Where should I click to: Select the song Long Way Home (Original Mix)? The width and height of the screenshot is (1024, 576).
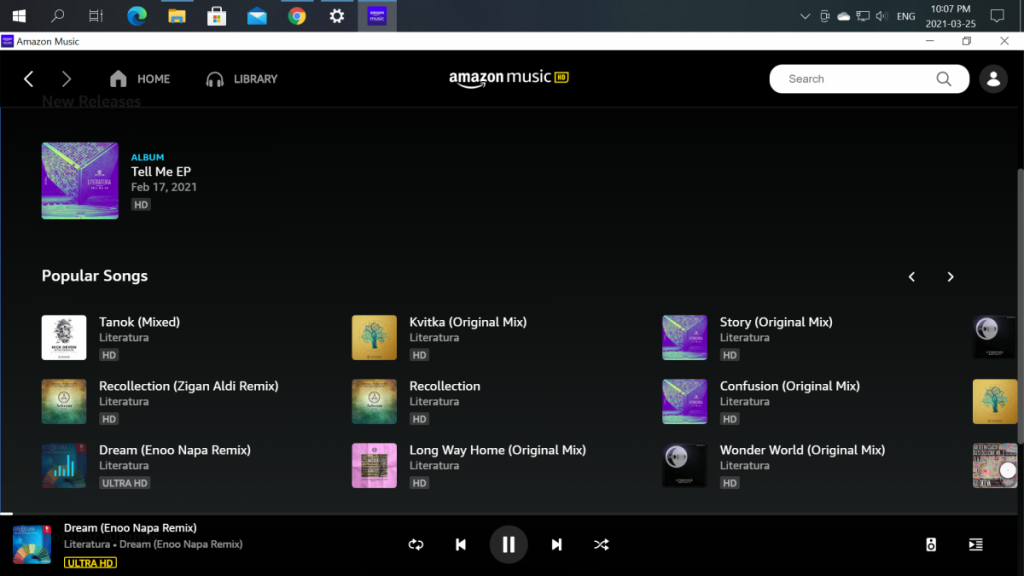point(498,450)
